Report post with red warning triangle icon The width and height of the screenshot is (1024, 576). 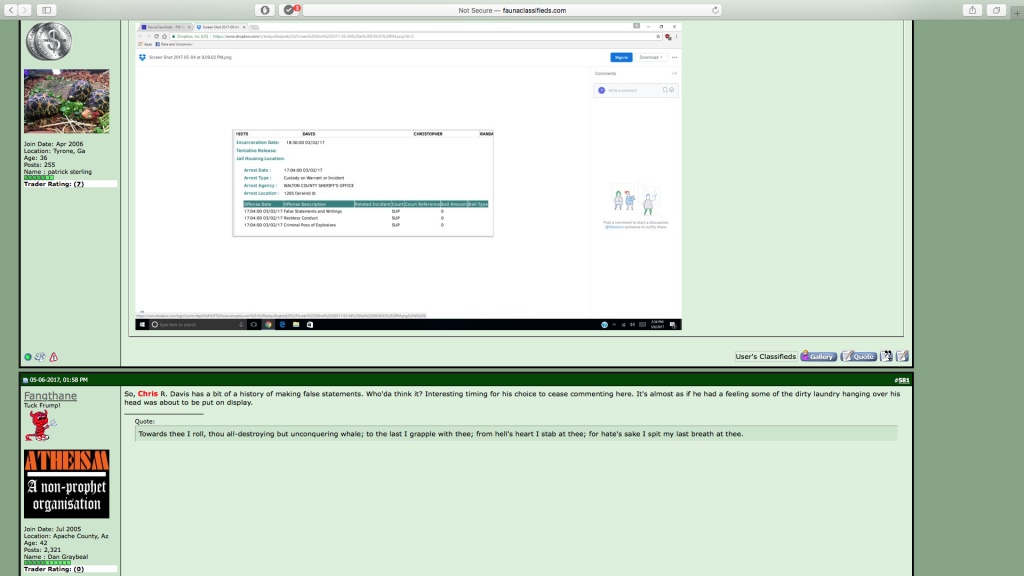tap(54, 357)
